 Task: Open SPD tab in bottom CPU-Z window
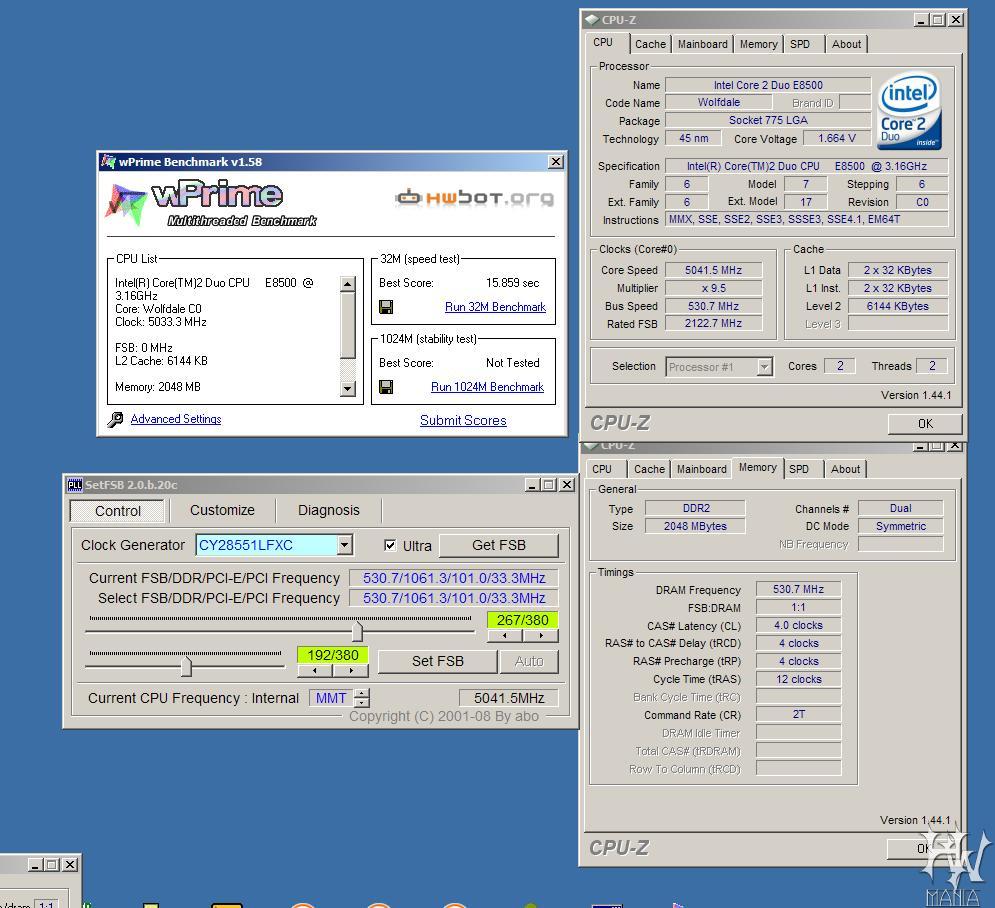(798, 470)
